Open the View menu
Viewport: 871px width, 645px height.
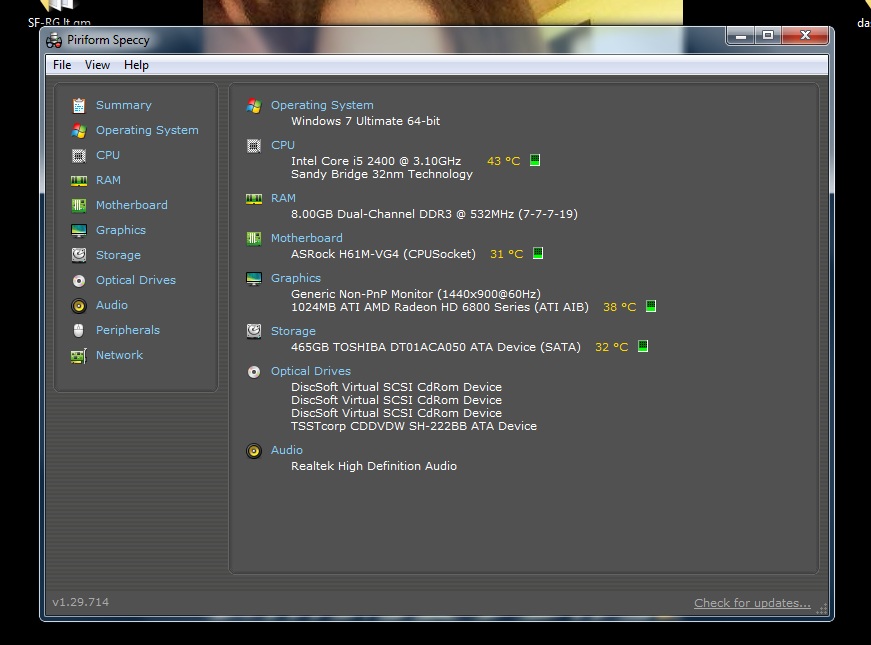97,65
